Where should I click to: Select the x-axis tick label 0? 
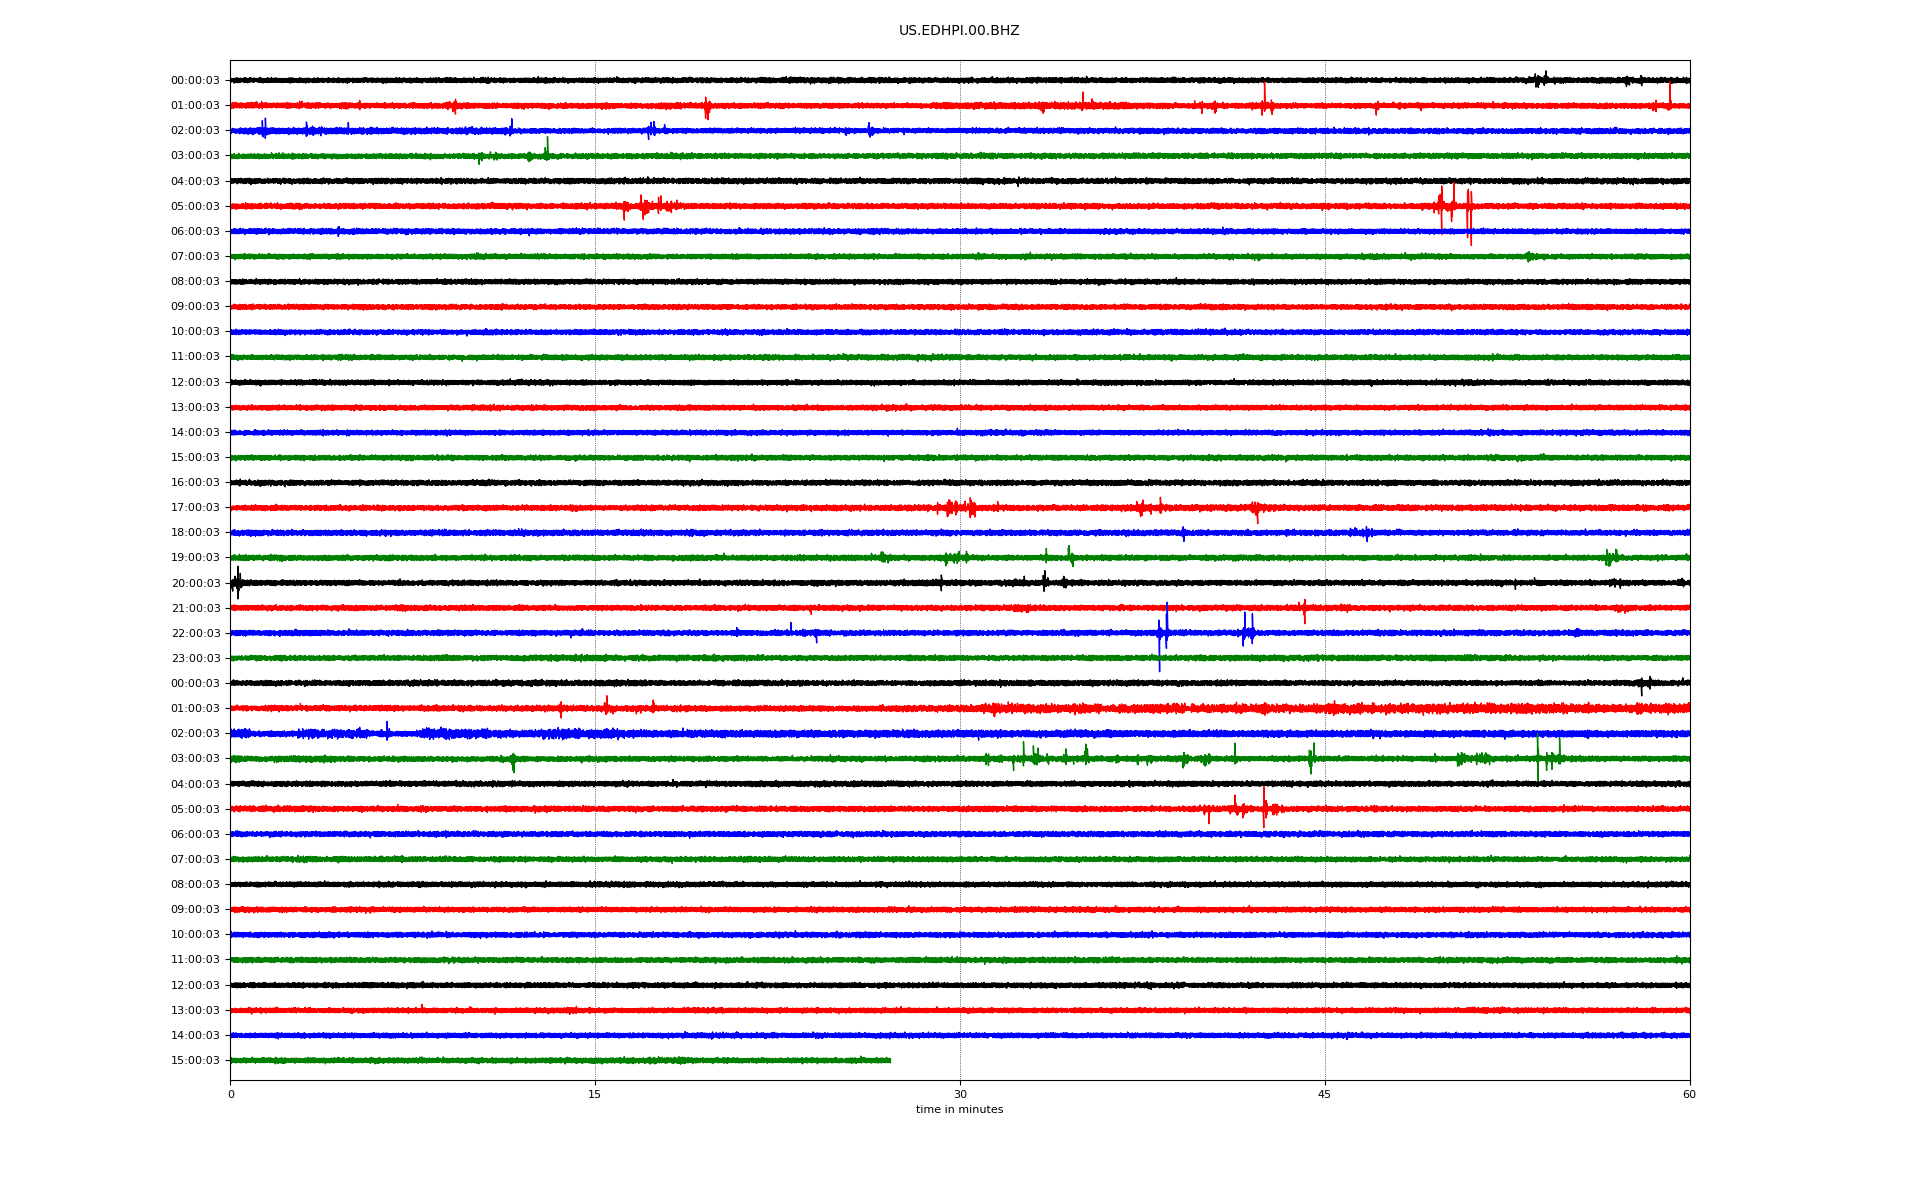(x=231, y=1094)
